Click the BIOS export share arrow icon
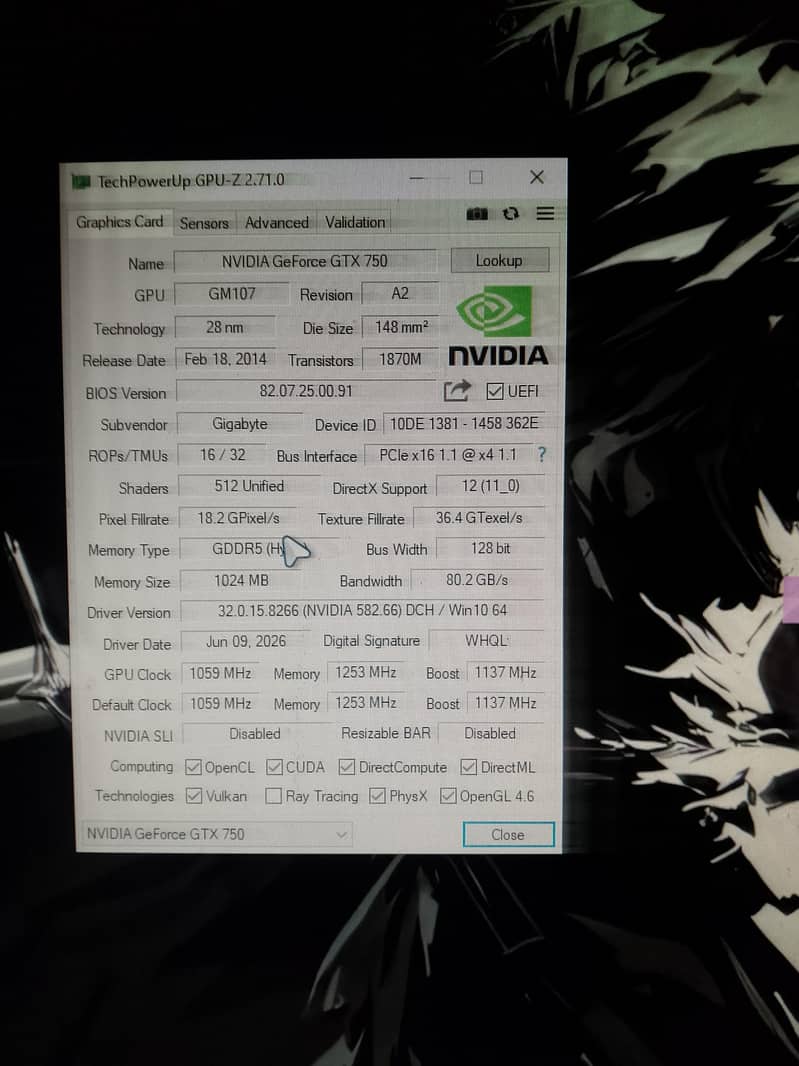The height and width of the screenshot is (1066, 799). (457, 391)
